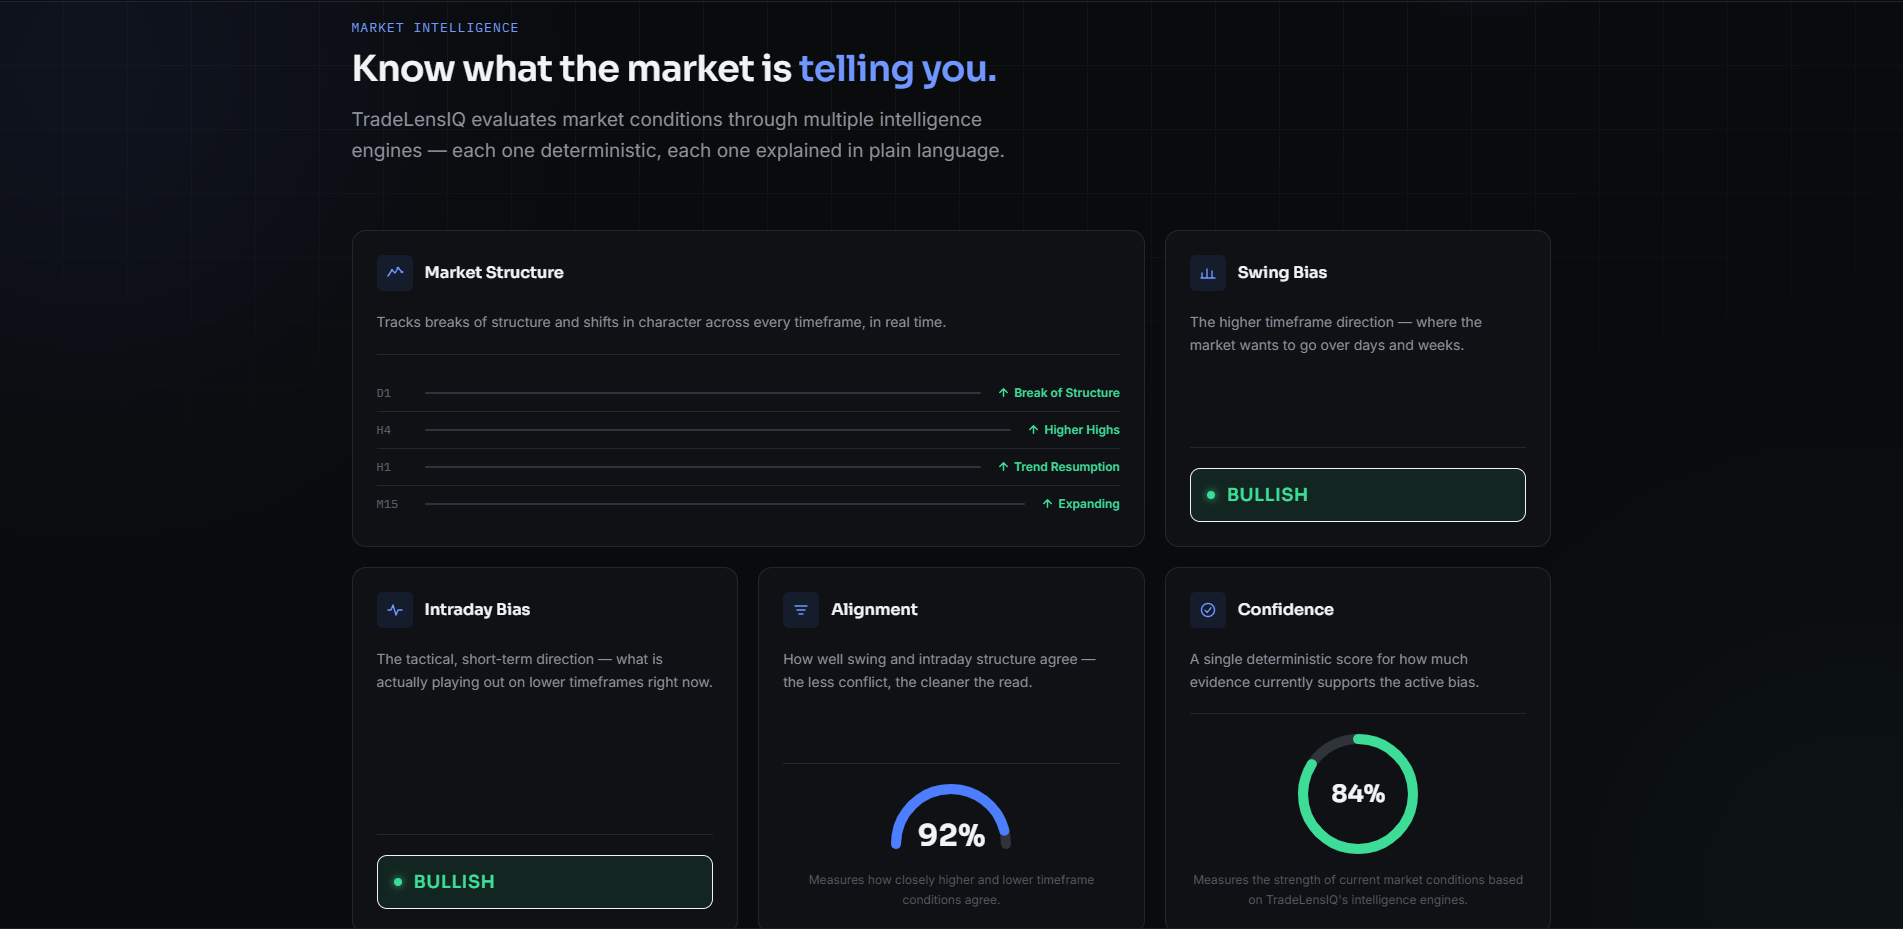Click the Confidence checkmark circle icon
The width and height of the screenshot is (1903, 929).
pos(1208,610)
